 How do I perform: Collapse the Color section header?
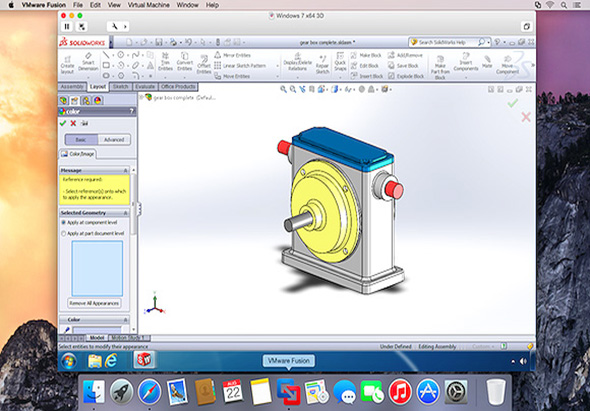tap(125, 320)
